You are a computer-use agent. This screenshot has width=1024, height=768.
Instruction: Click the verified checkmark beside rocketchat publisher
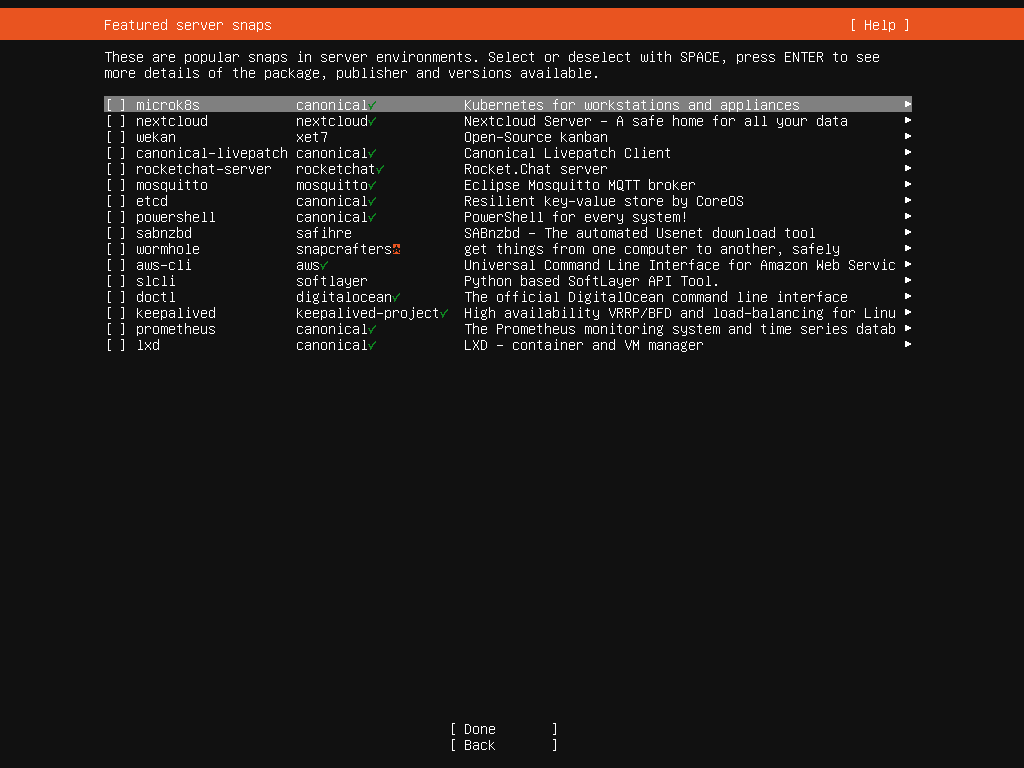coord(380,169)
